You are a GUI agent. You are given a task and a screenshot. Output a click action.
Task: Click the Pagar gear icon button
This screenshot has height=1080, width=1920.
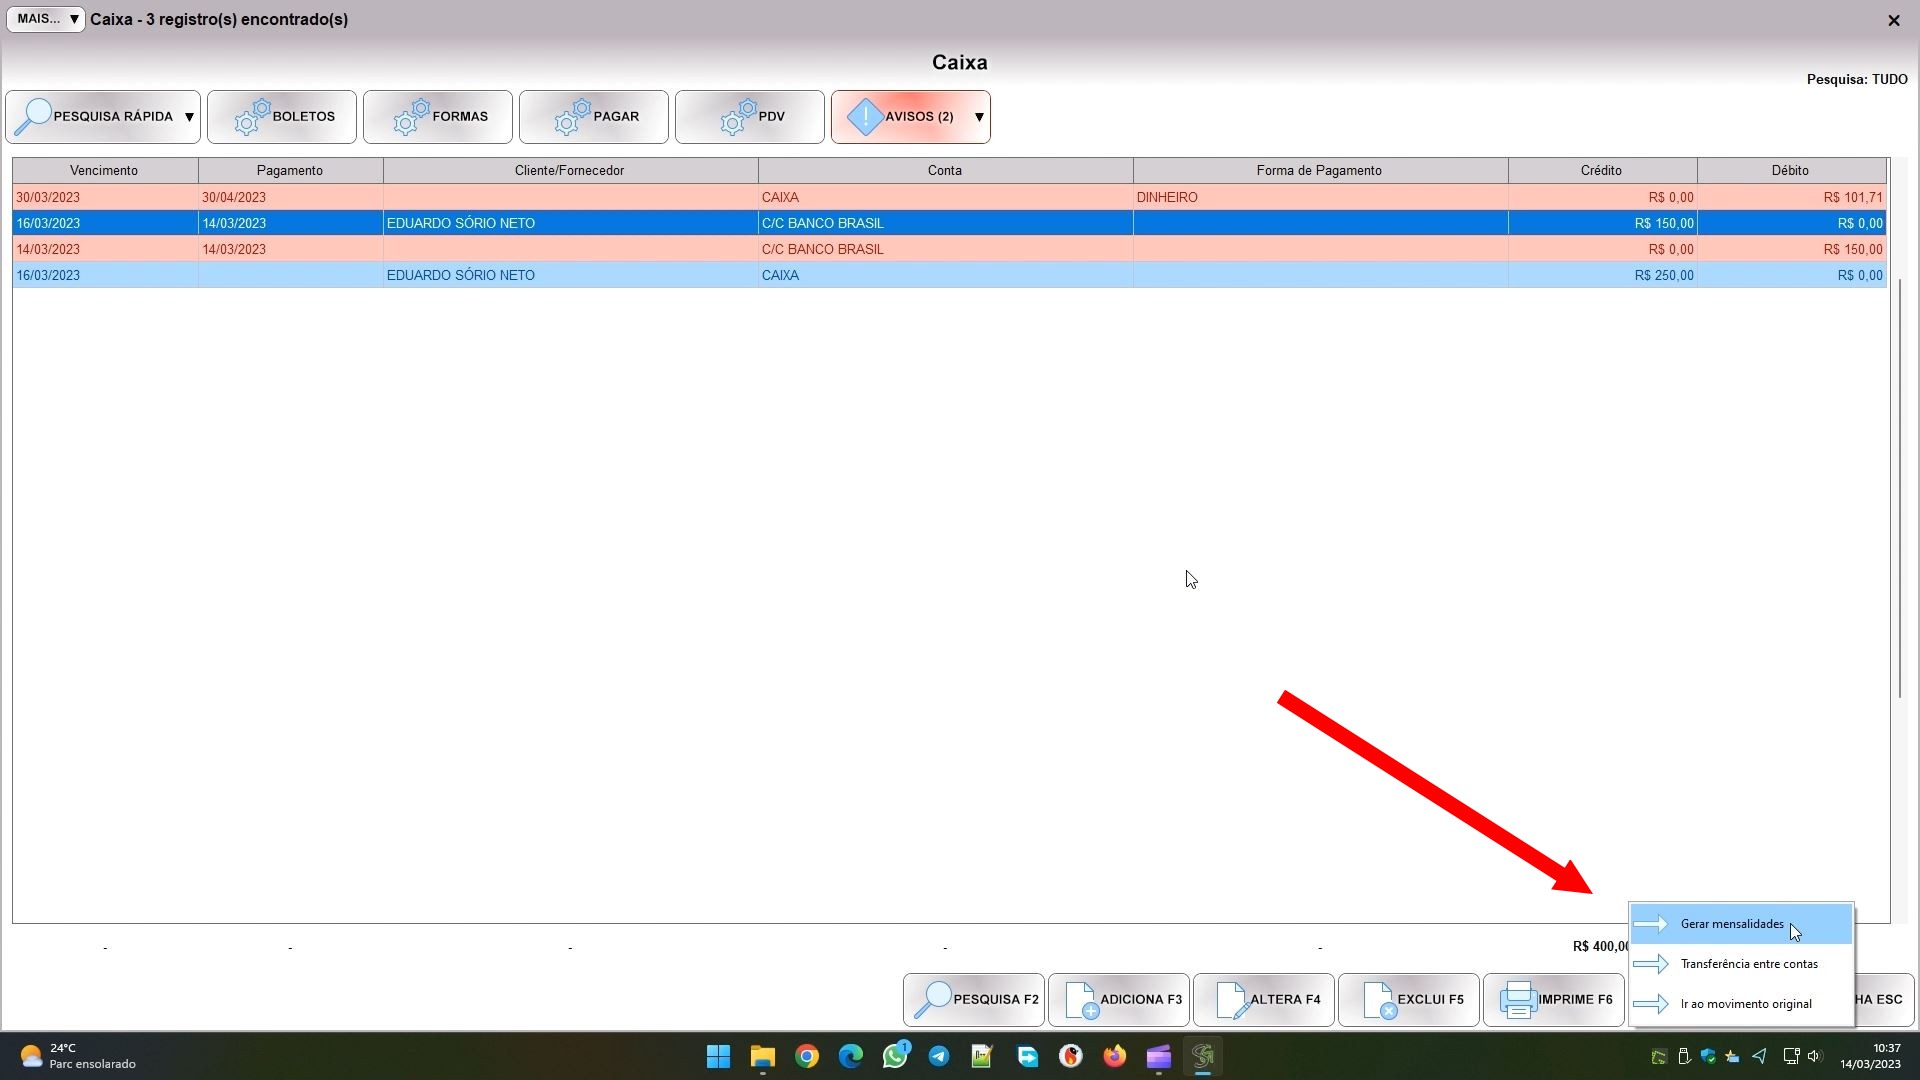pos(572,117)
